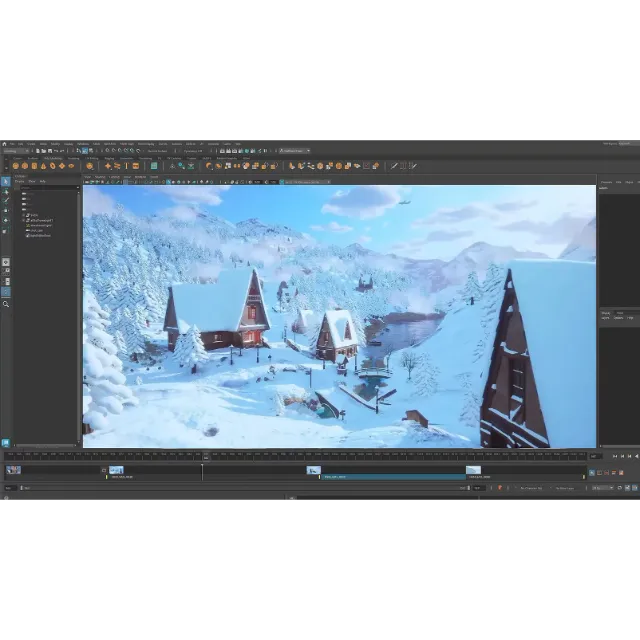Enable select by object type mode
The width and height of the screenshot is (640, 640).
click(x=85, y=151)
